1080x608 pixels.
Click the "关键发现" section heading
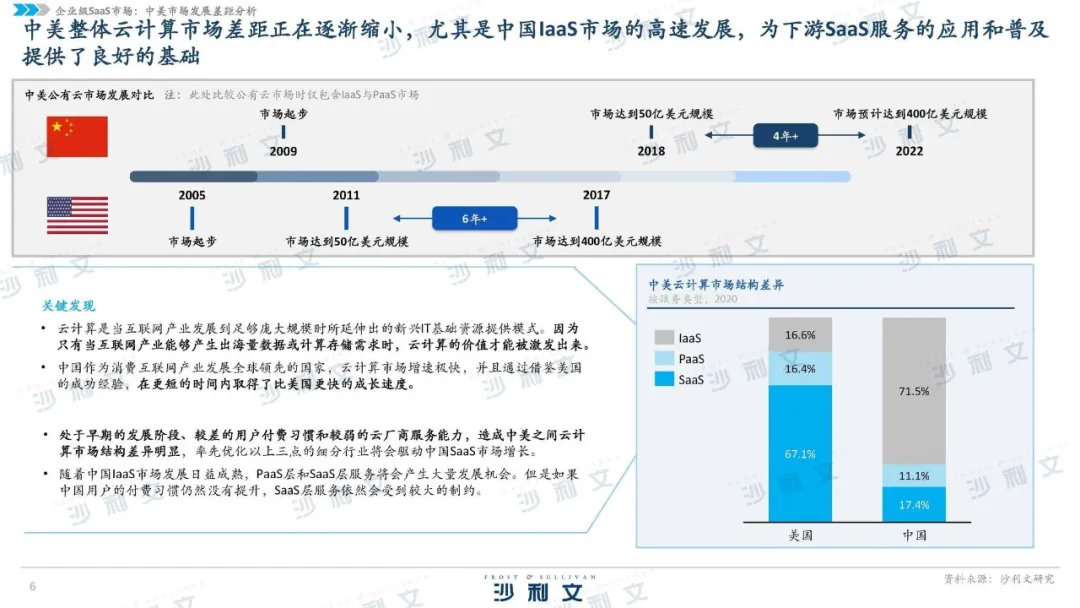69,306
